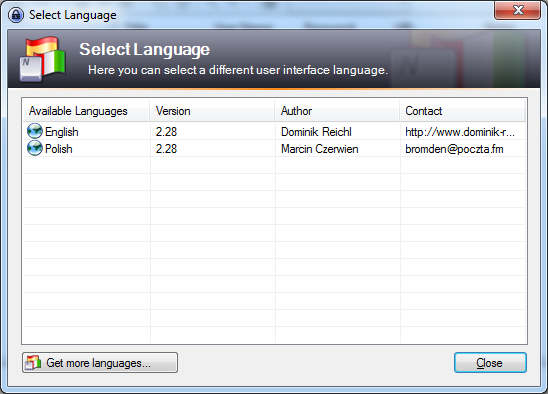Screen dimensions: 548x394
Task: Click the padlock icon in the title bar
Action: [16, 15]
